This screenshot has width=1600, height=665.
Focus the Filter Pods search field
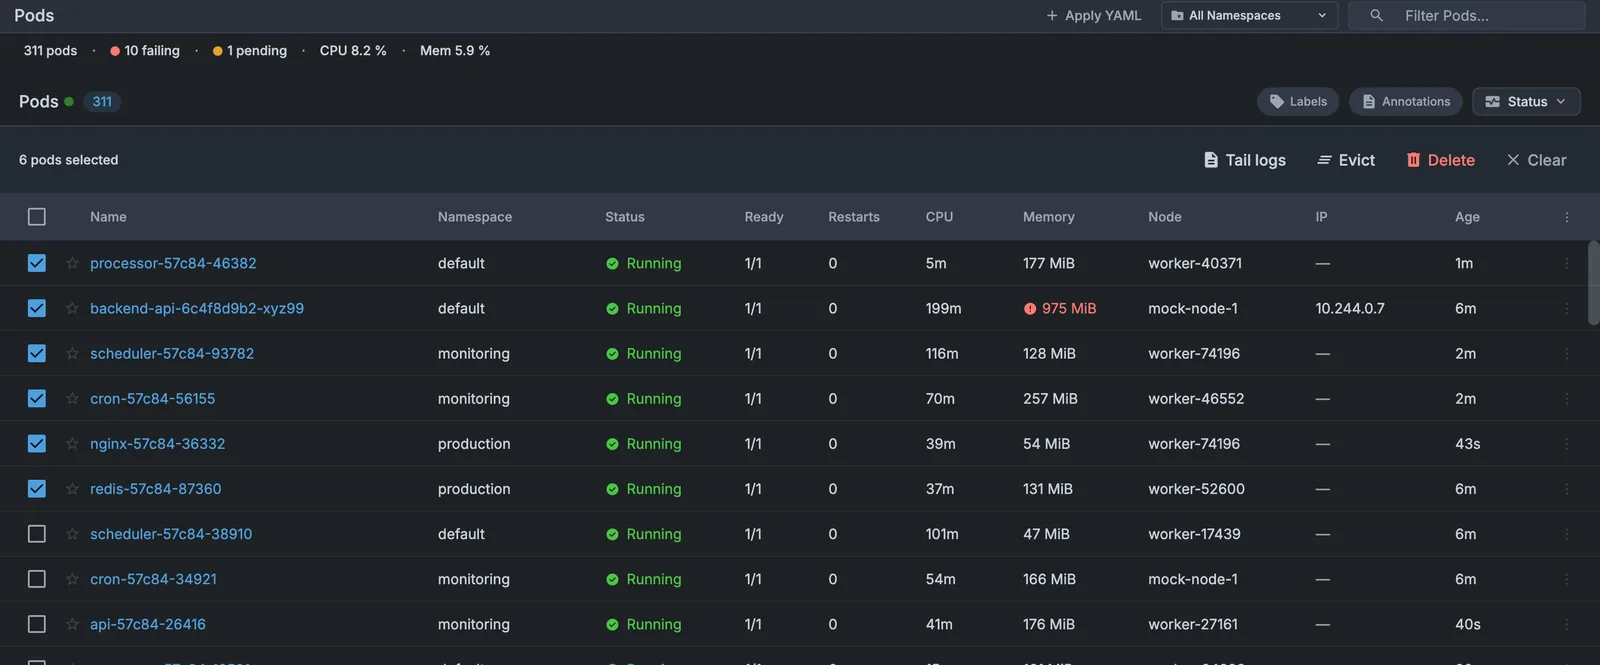pyautogui.click(x=1467, y=16)
